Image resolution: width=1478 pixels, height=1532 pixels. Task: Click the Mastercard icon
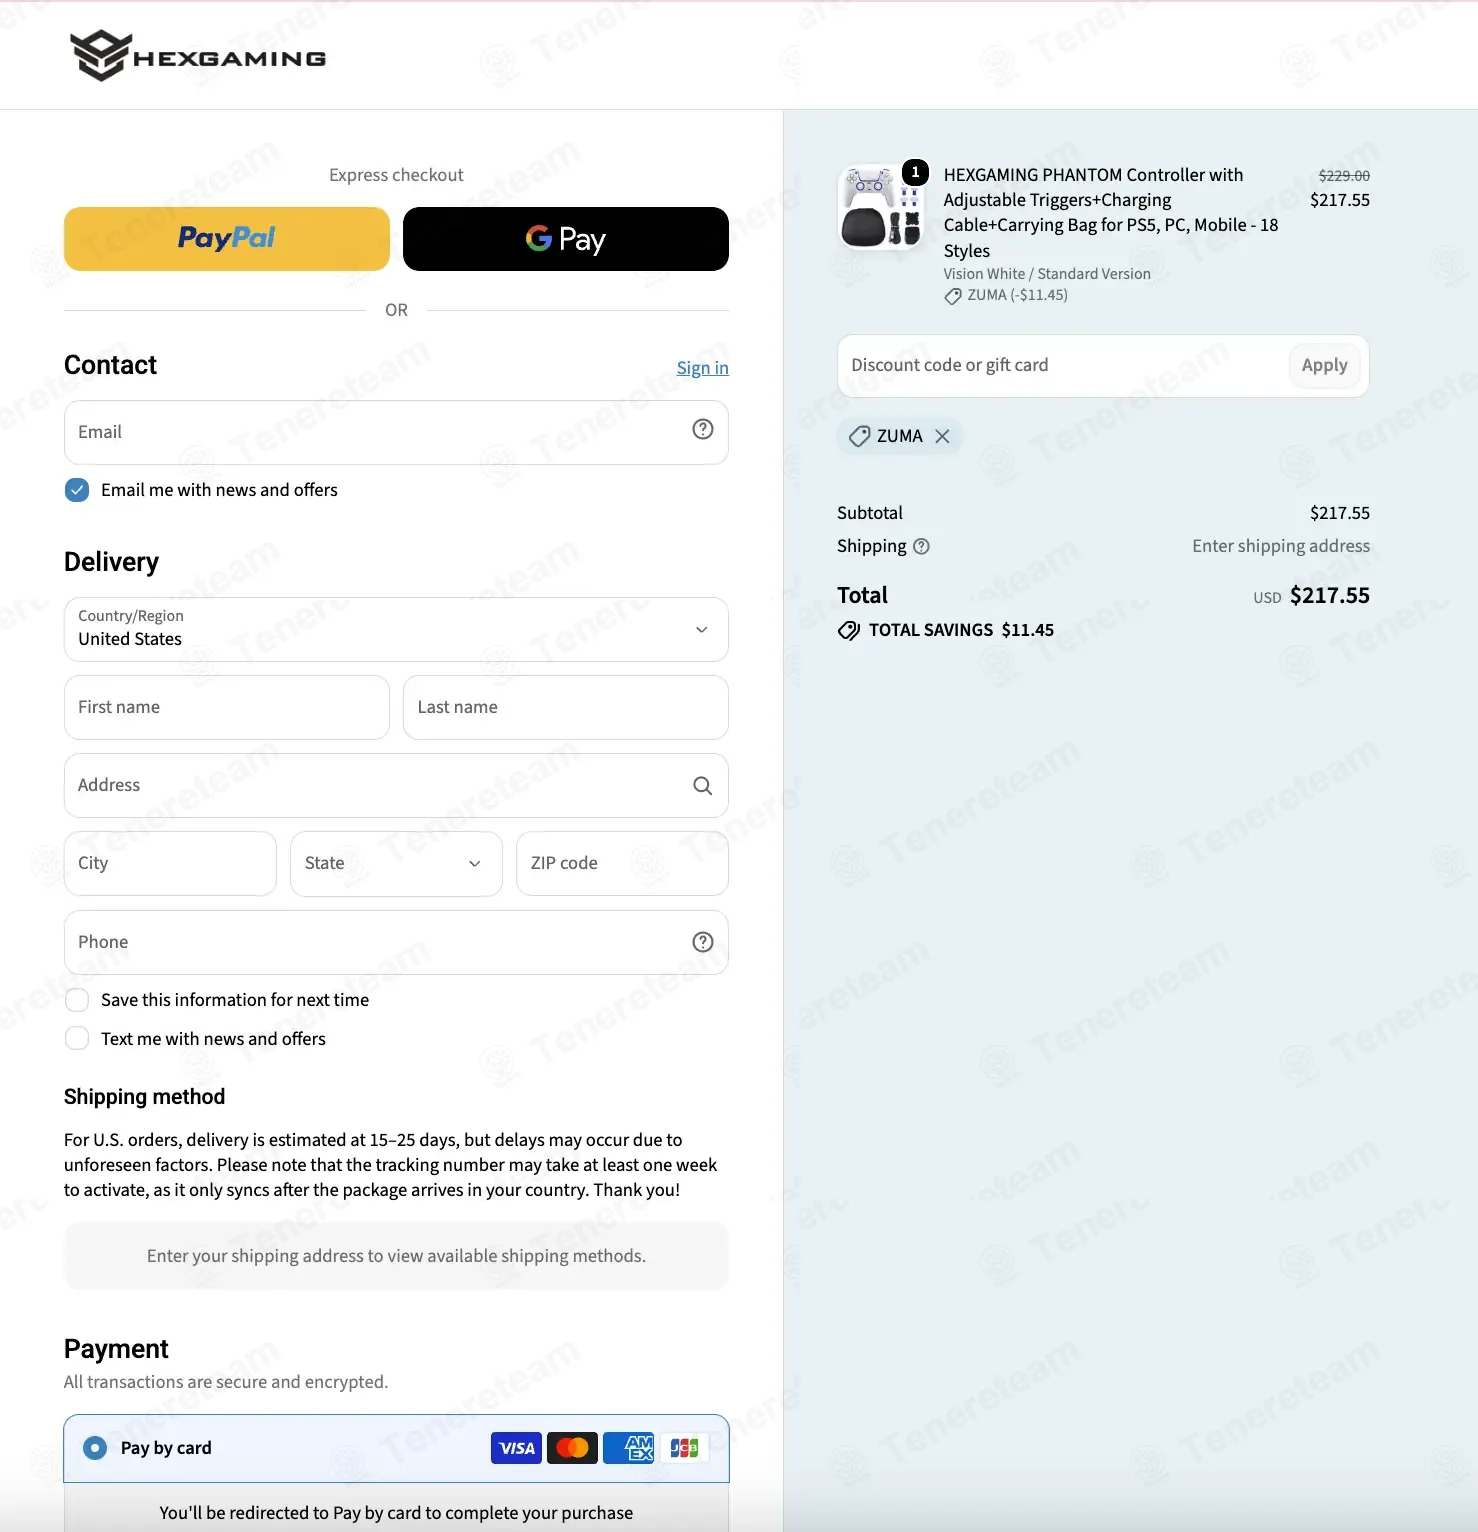pyautogui.click(x=573, y=1448)
